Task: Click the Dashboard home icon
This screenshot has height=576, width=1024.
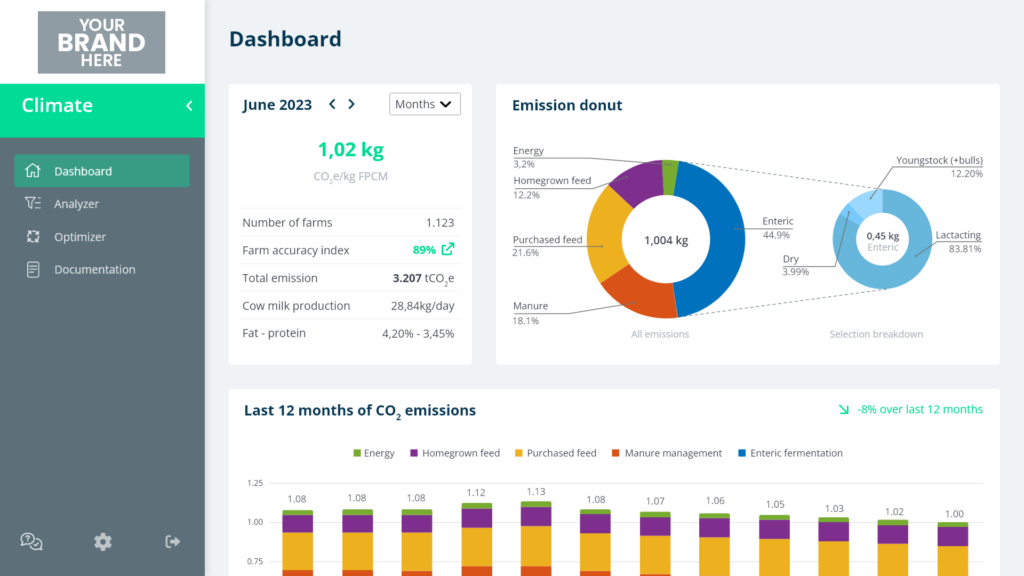Action: click(x=33, y=171)
